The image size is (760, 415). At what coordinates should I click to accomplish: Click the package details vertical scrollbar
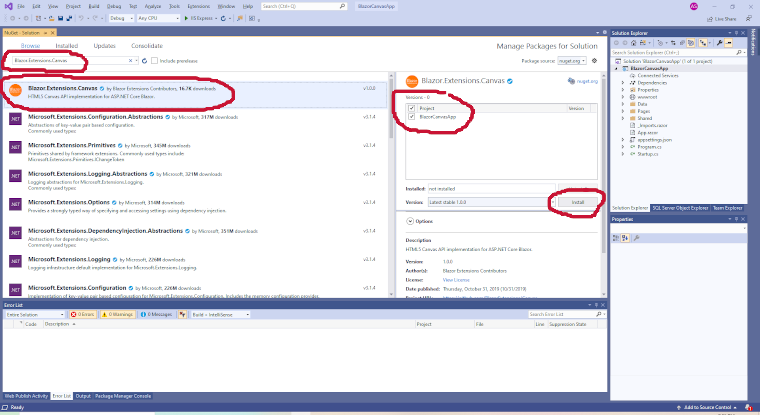(x=604, y=184)
